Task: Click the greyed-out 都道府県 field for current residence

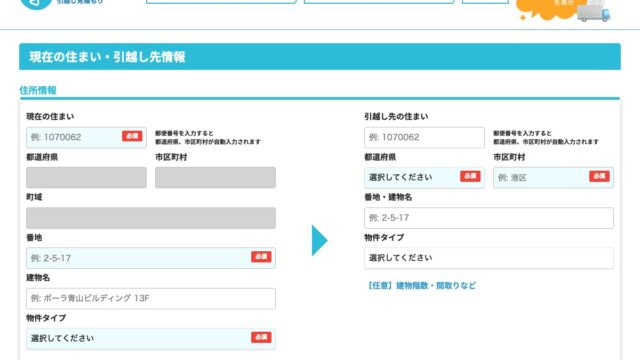Action: 86,178
